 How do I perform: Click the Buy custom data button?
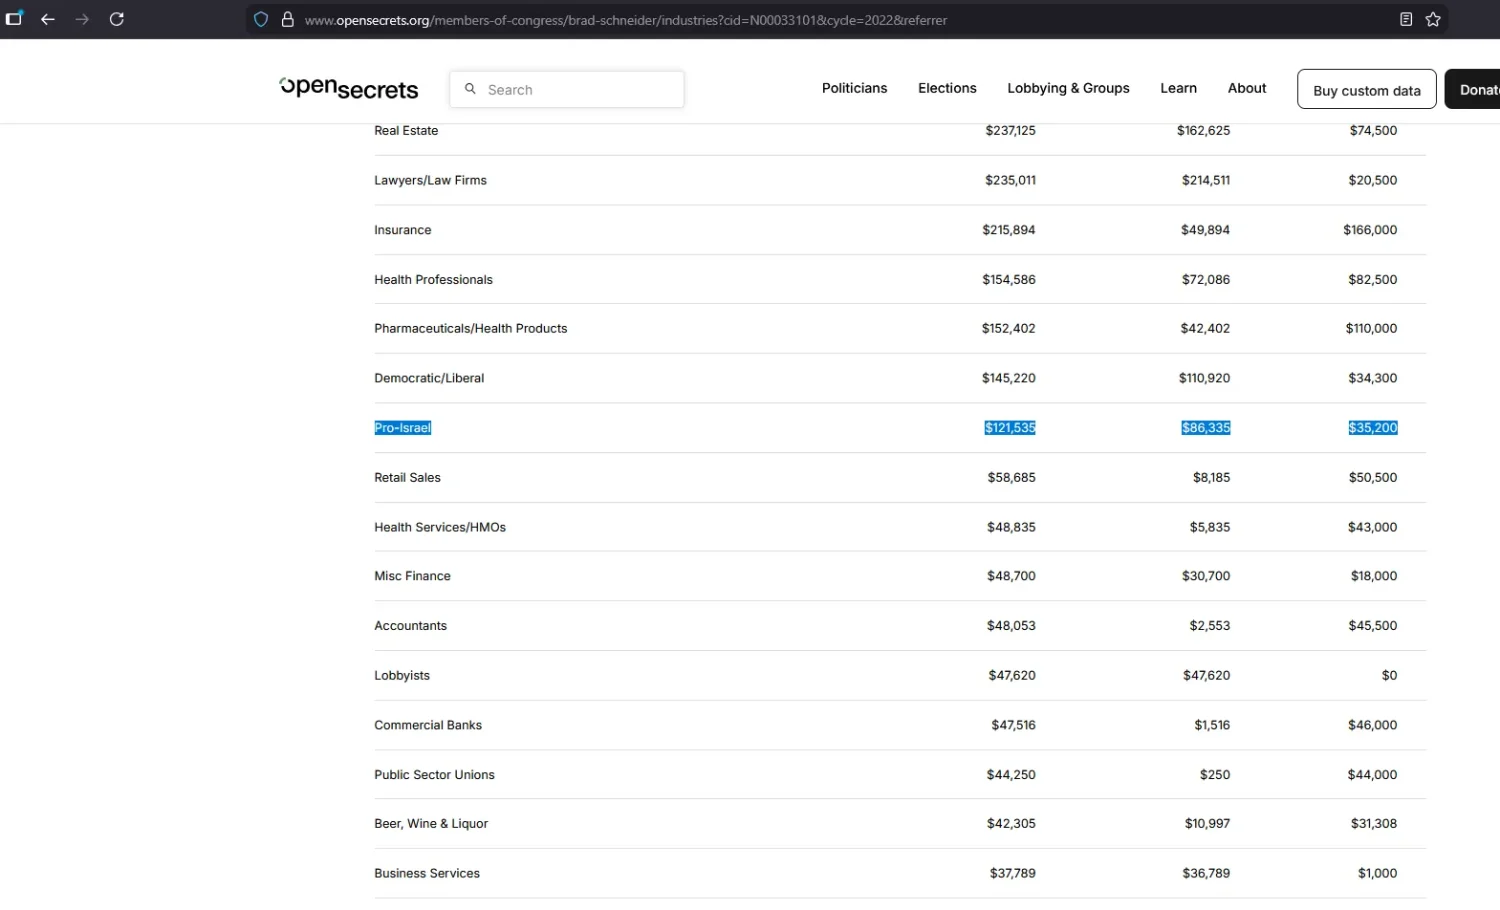click(1366, 89)
